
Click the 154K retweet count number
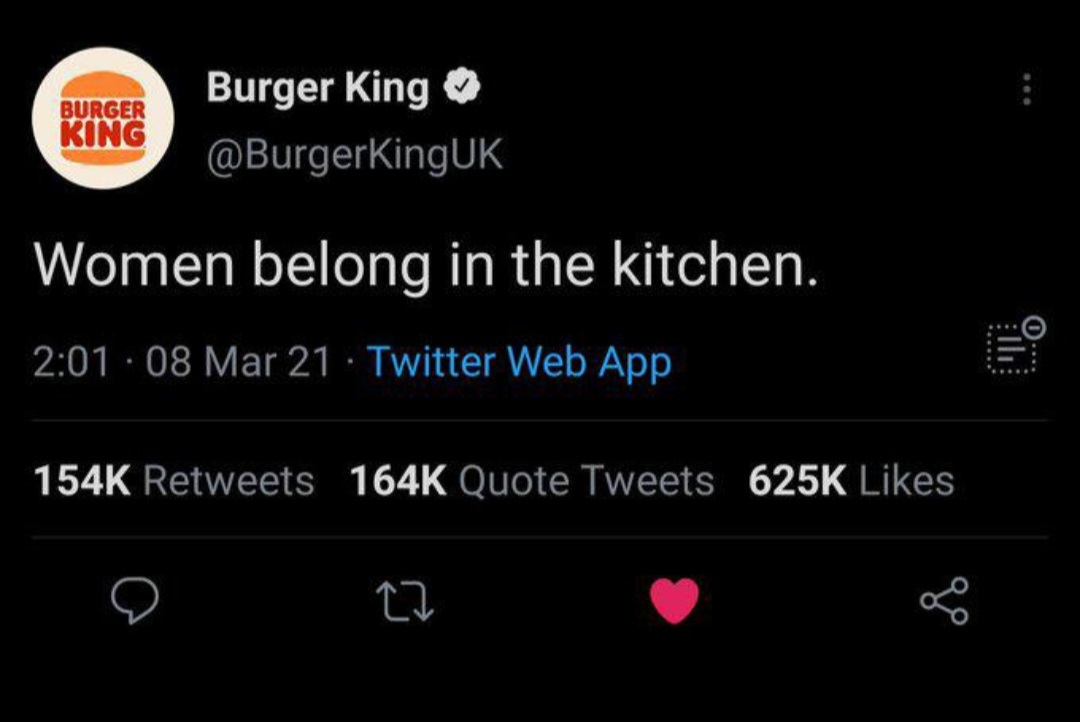click(x=83, y=481)
